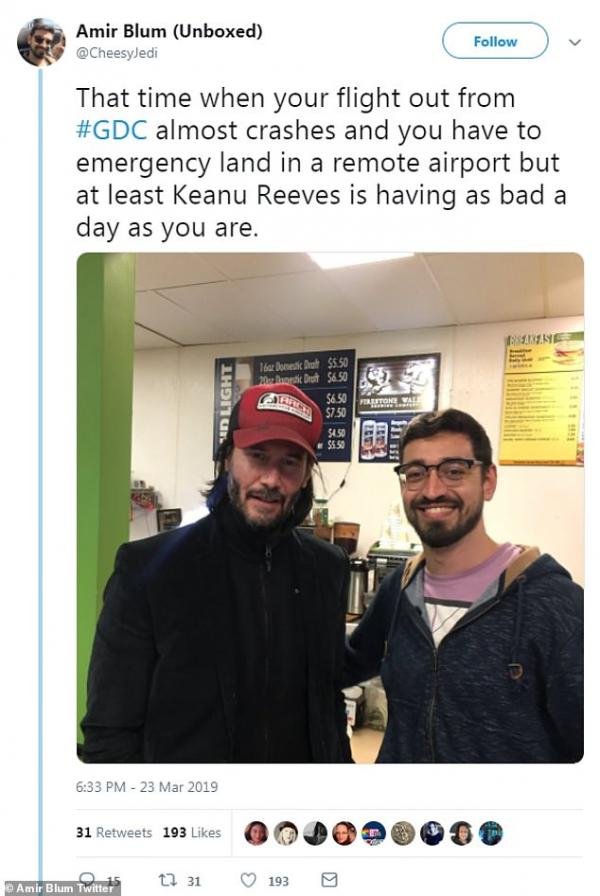Click the Follow button
Screen dimensions: 600x896
point(495,41)
